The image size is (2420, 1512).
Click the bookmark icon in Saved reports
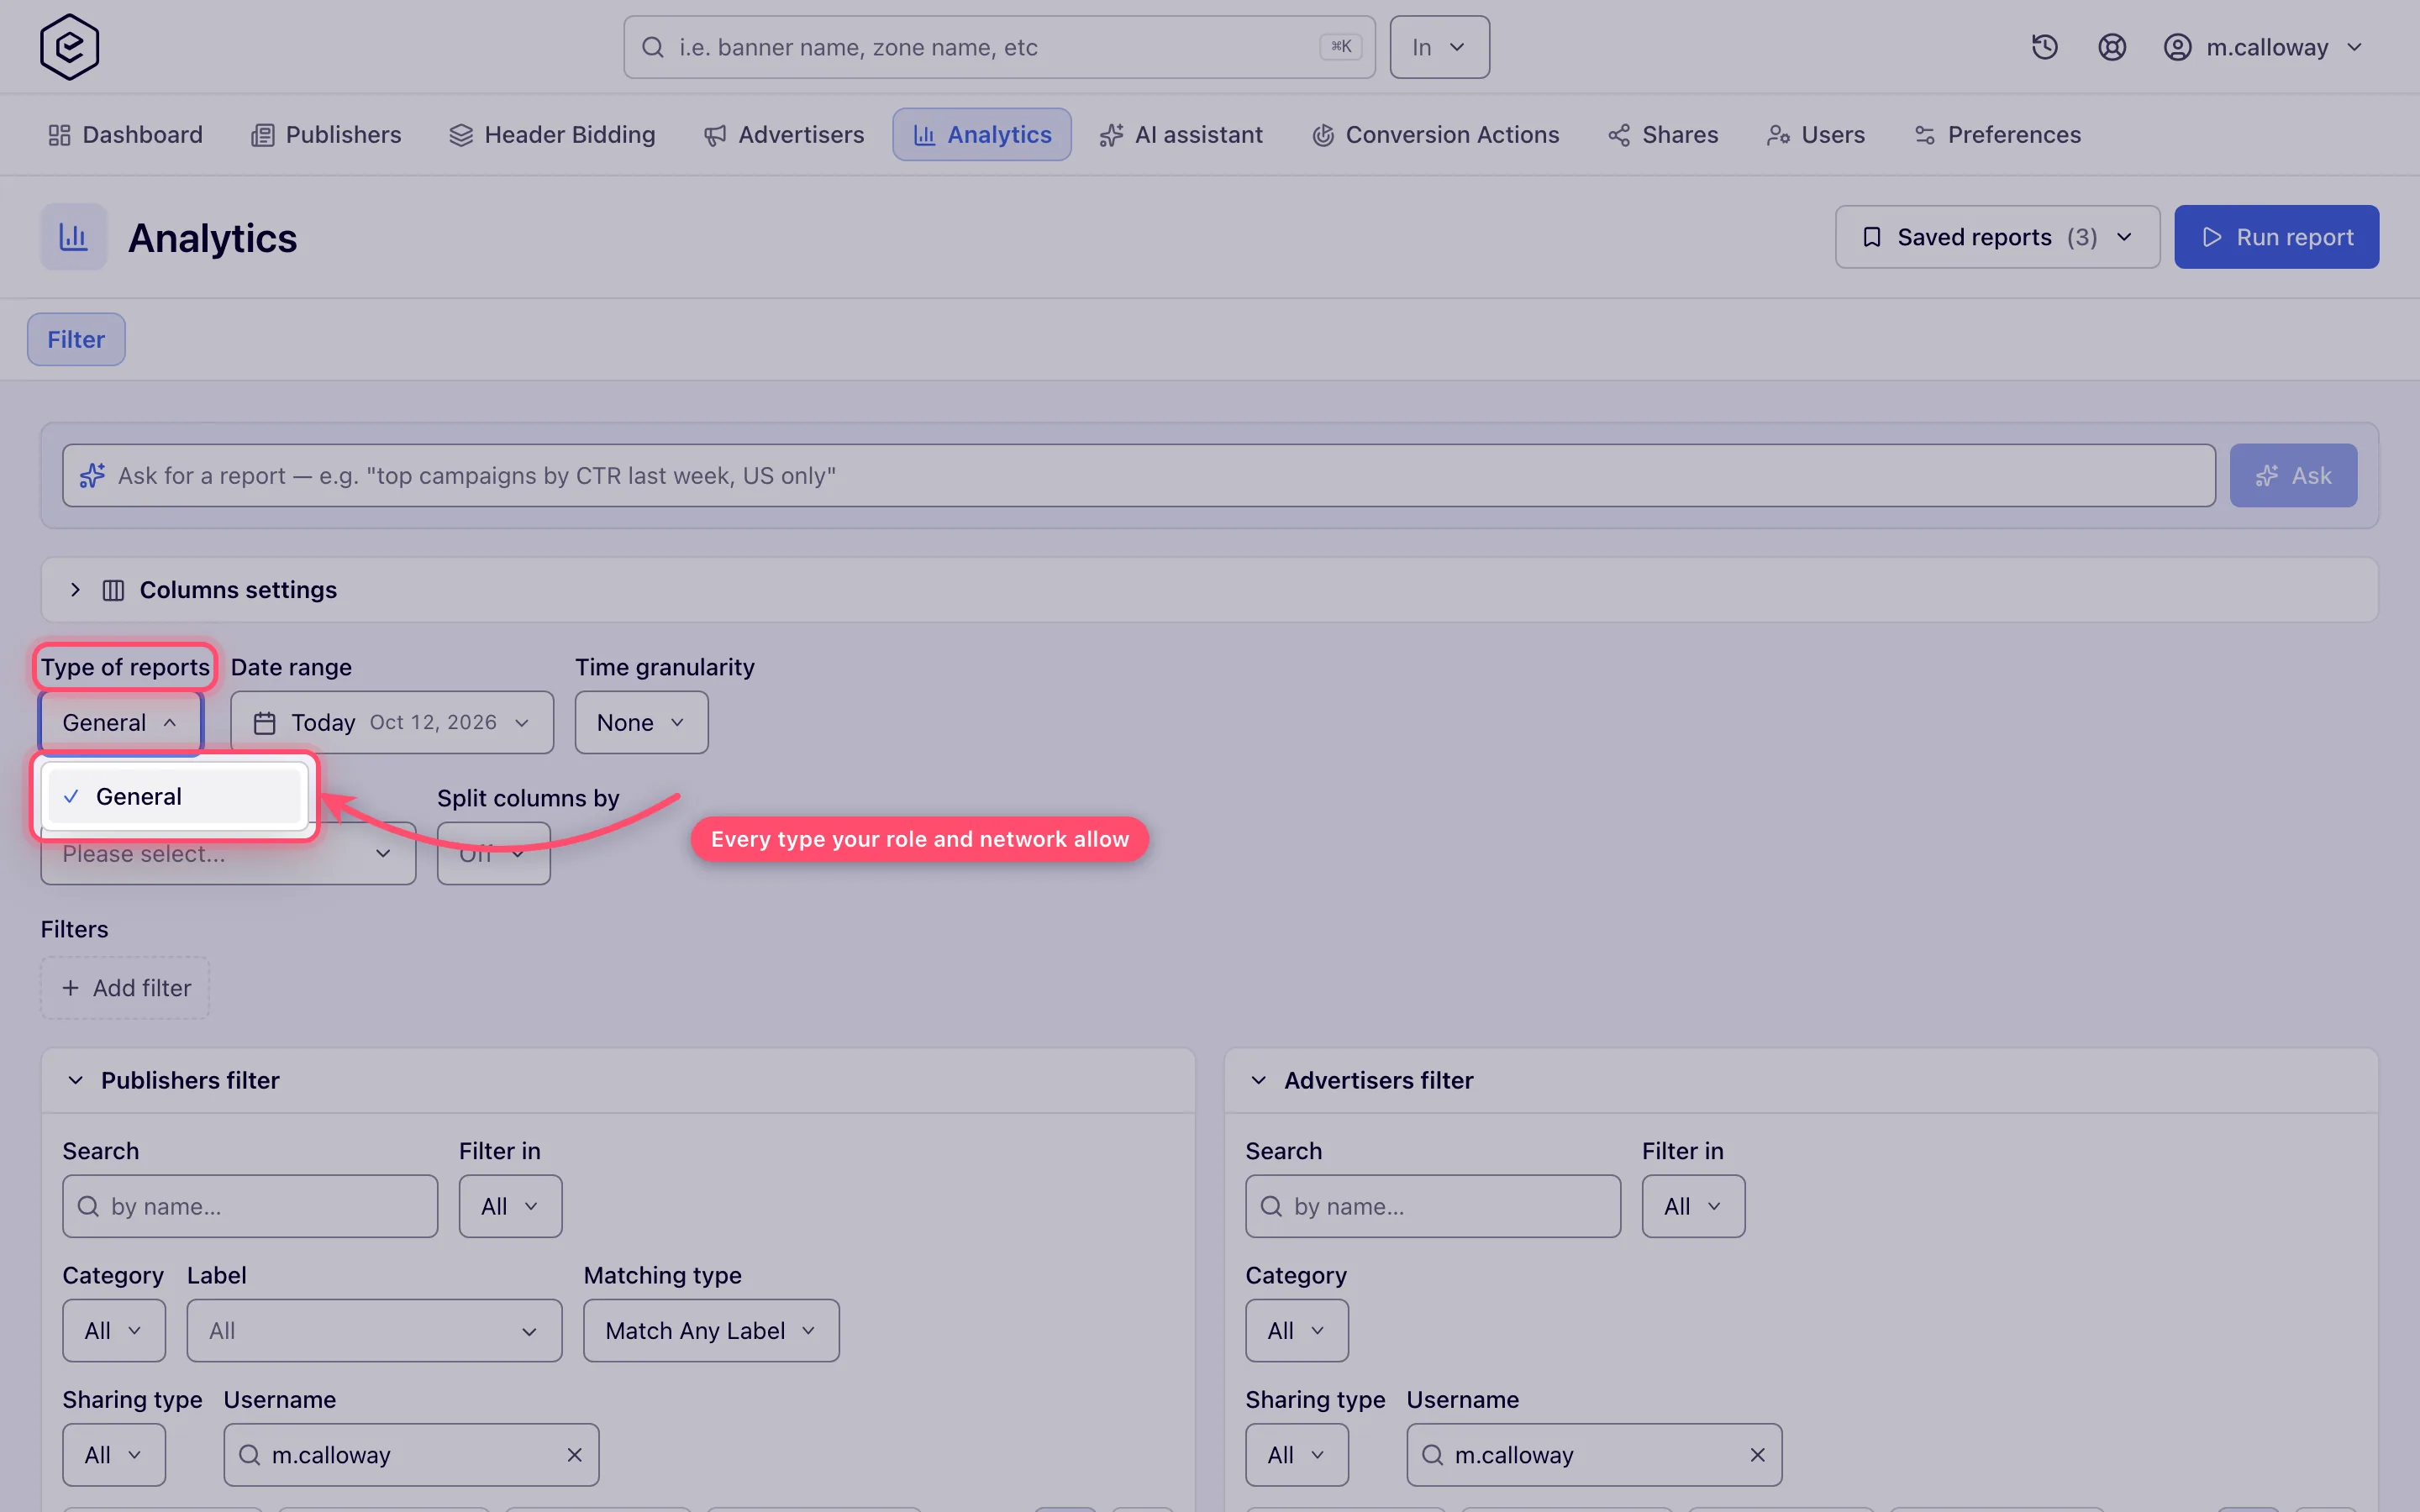(x=1872, y=237)
